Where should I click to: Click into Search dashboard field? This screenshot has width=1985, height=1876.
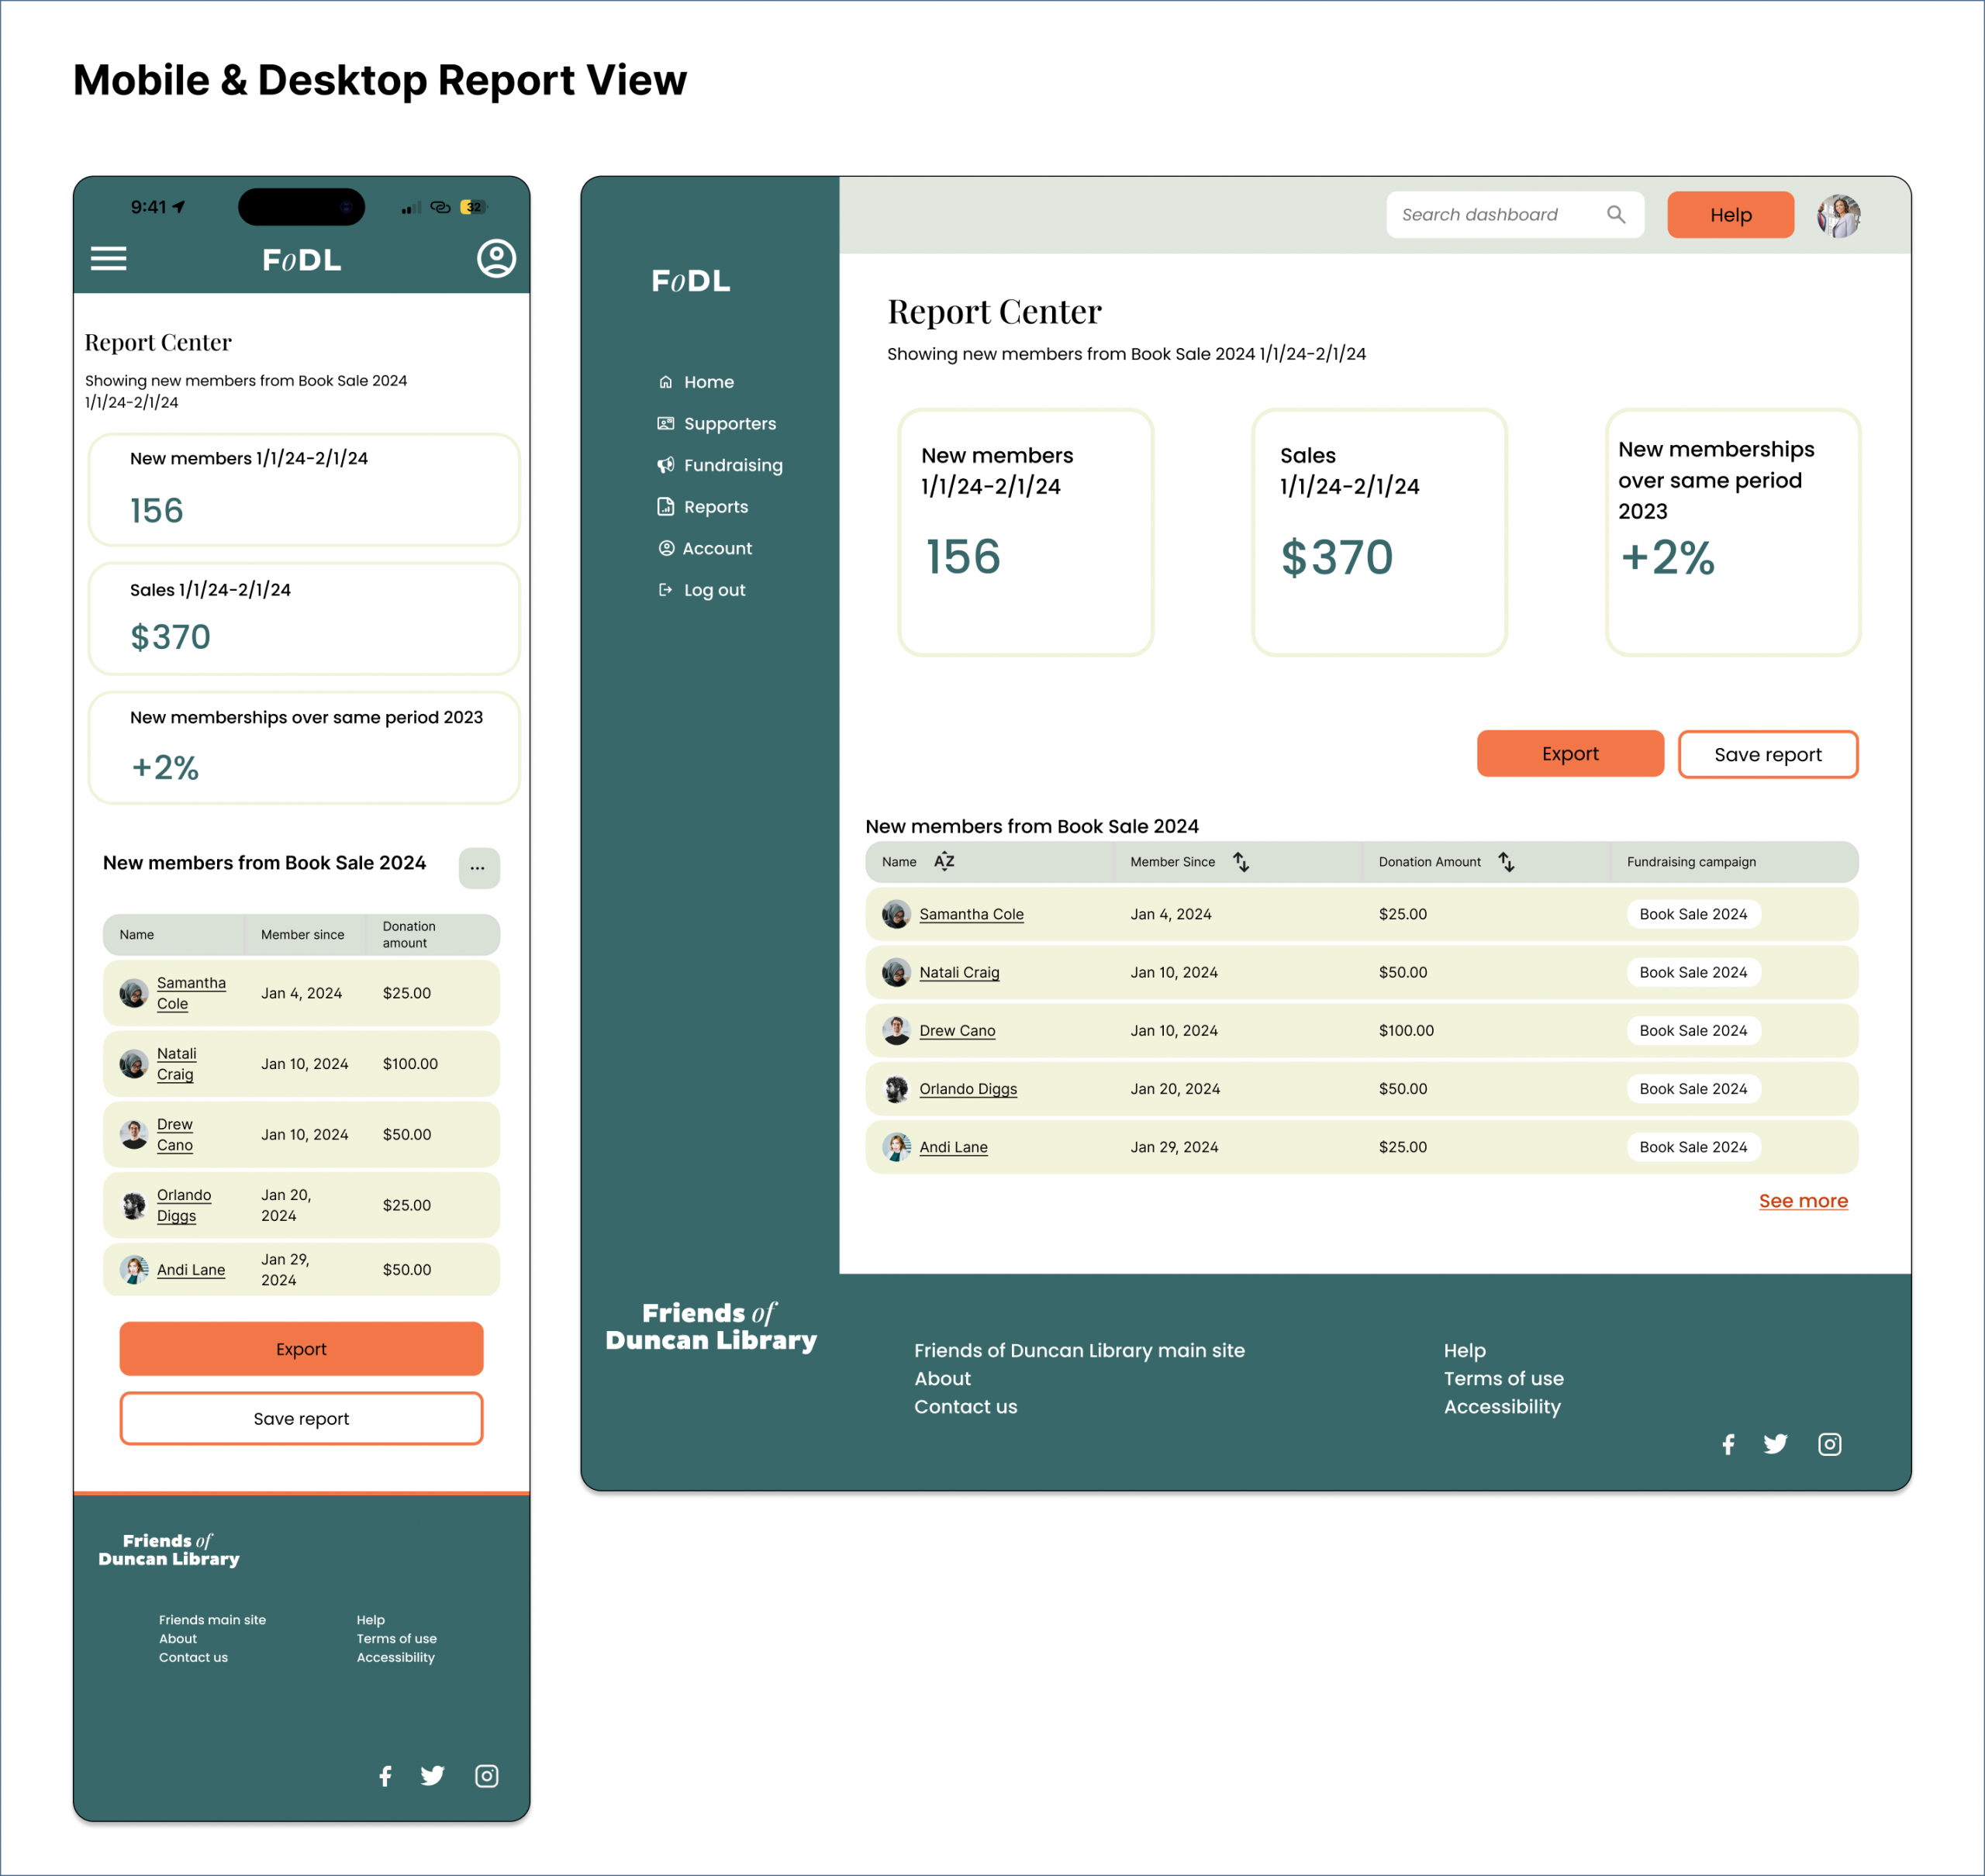1490,215
